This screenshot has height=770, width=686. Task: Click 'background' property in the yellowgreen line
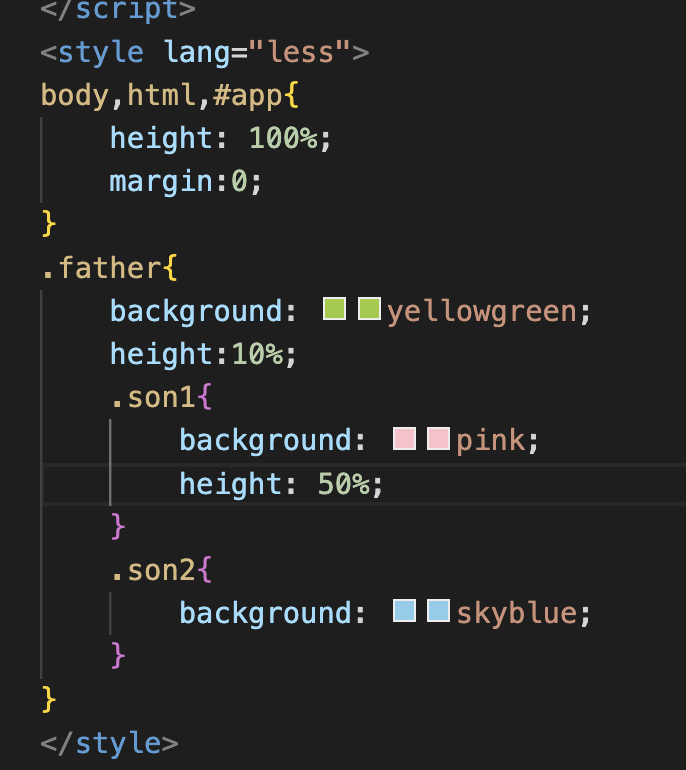tap(196, 311)
